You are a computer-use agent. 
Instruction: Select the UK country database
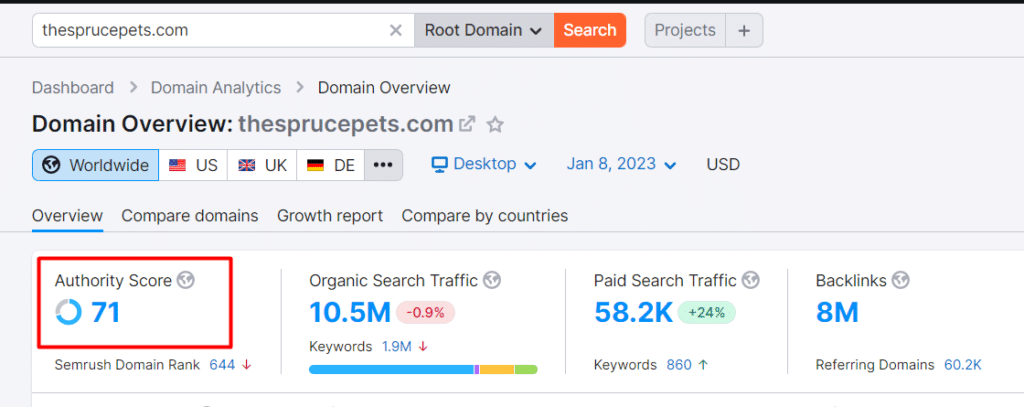point(262,165)
